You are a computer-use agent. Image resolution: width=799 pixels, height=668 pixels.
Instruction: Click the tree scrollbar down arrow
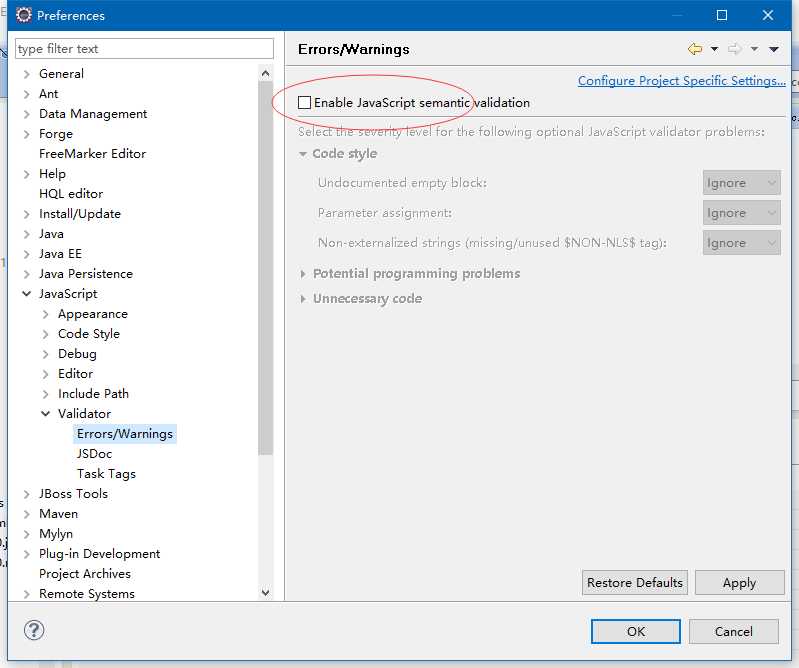pyautogui.click(x=265, y=592)
